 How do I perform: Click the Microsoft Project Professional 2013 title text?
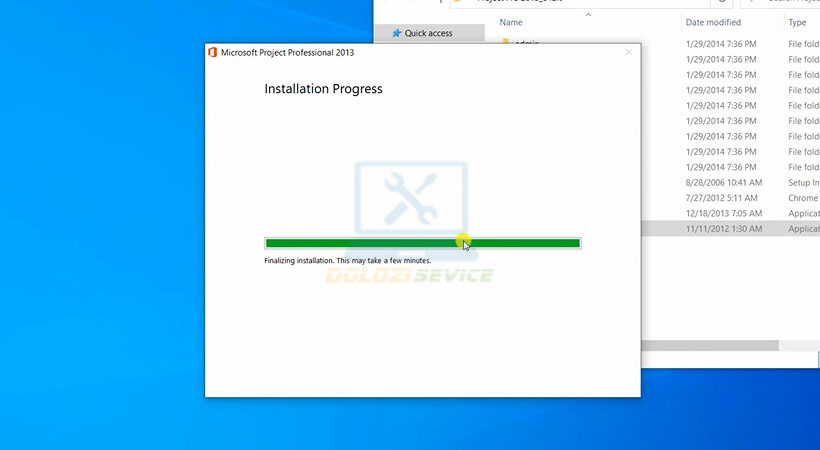tap(287, 52)
